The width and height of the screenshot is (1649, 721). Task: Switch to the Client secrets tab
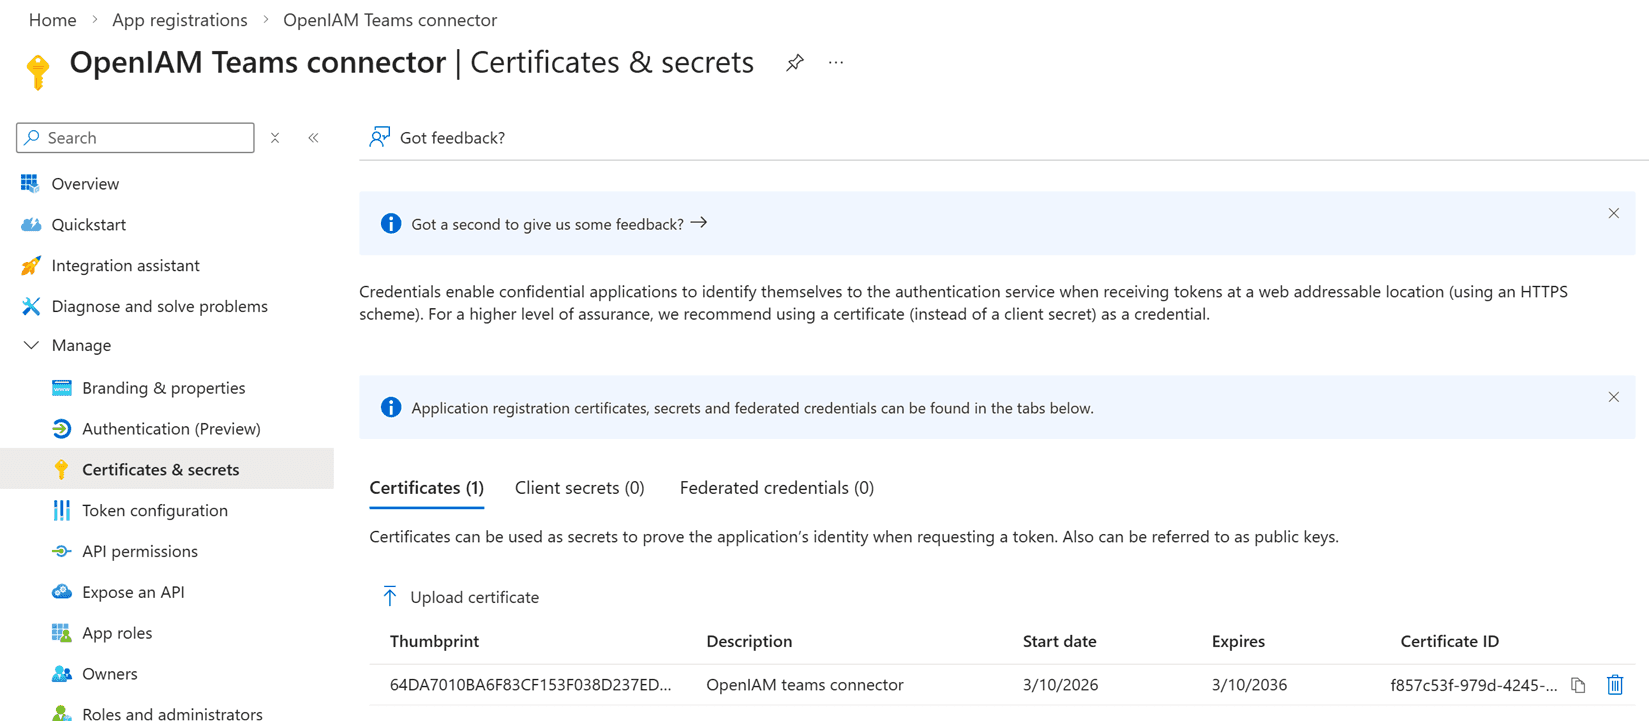click(579, 488)
